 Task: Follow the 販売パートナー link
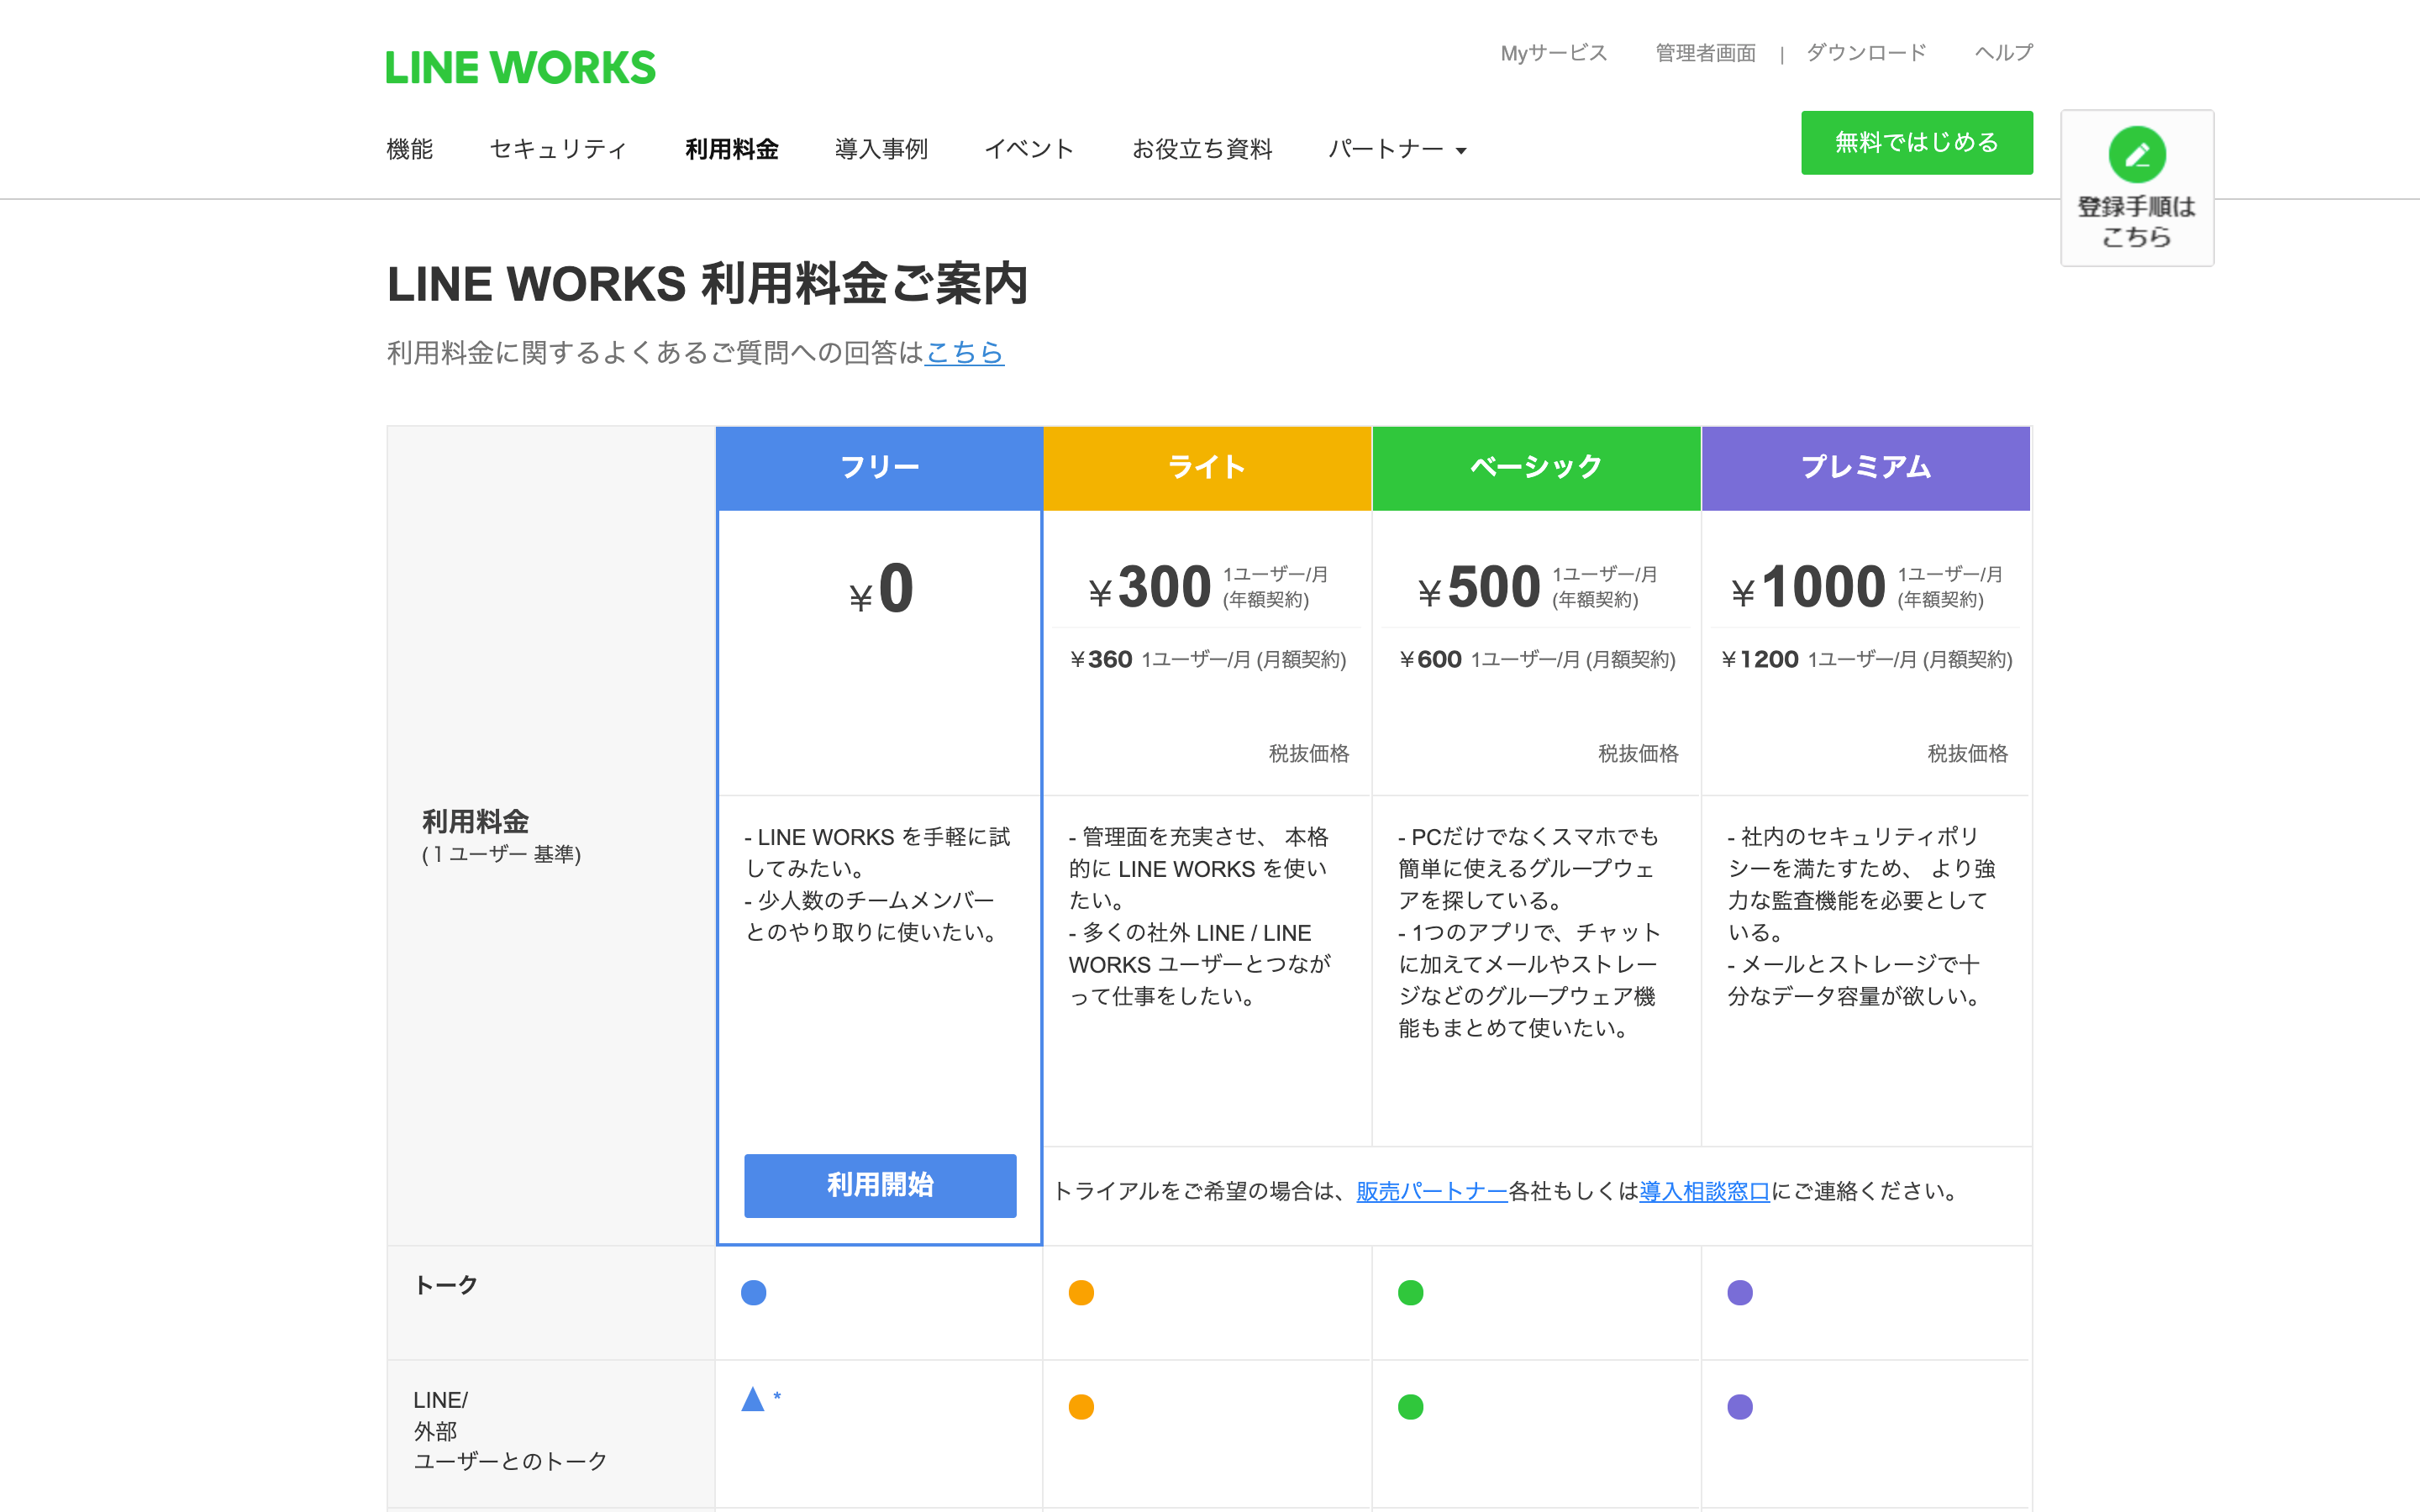click(1431, 1192)
